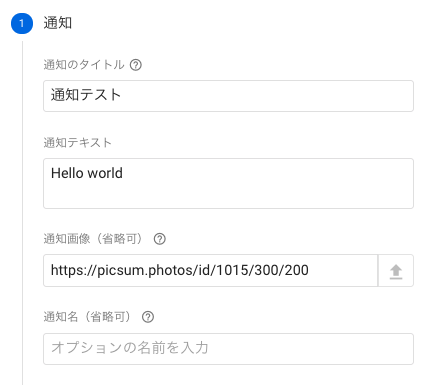Focus the 通知のタイトル field containing 通知テスト
This screenshot has height=385, width=423.
[228, 96]
